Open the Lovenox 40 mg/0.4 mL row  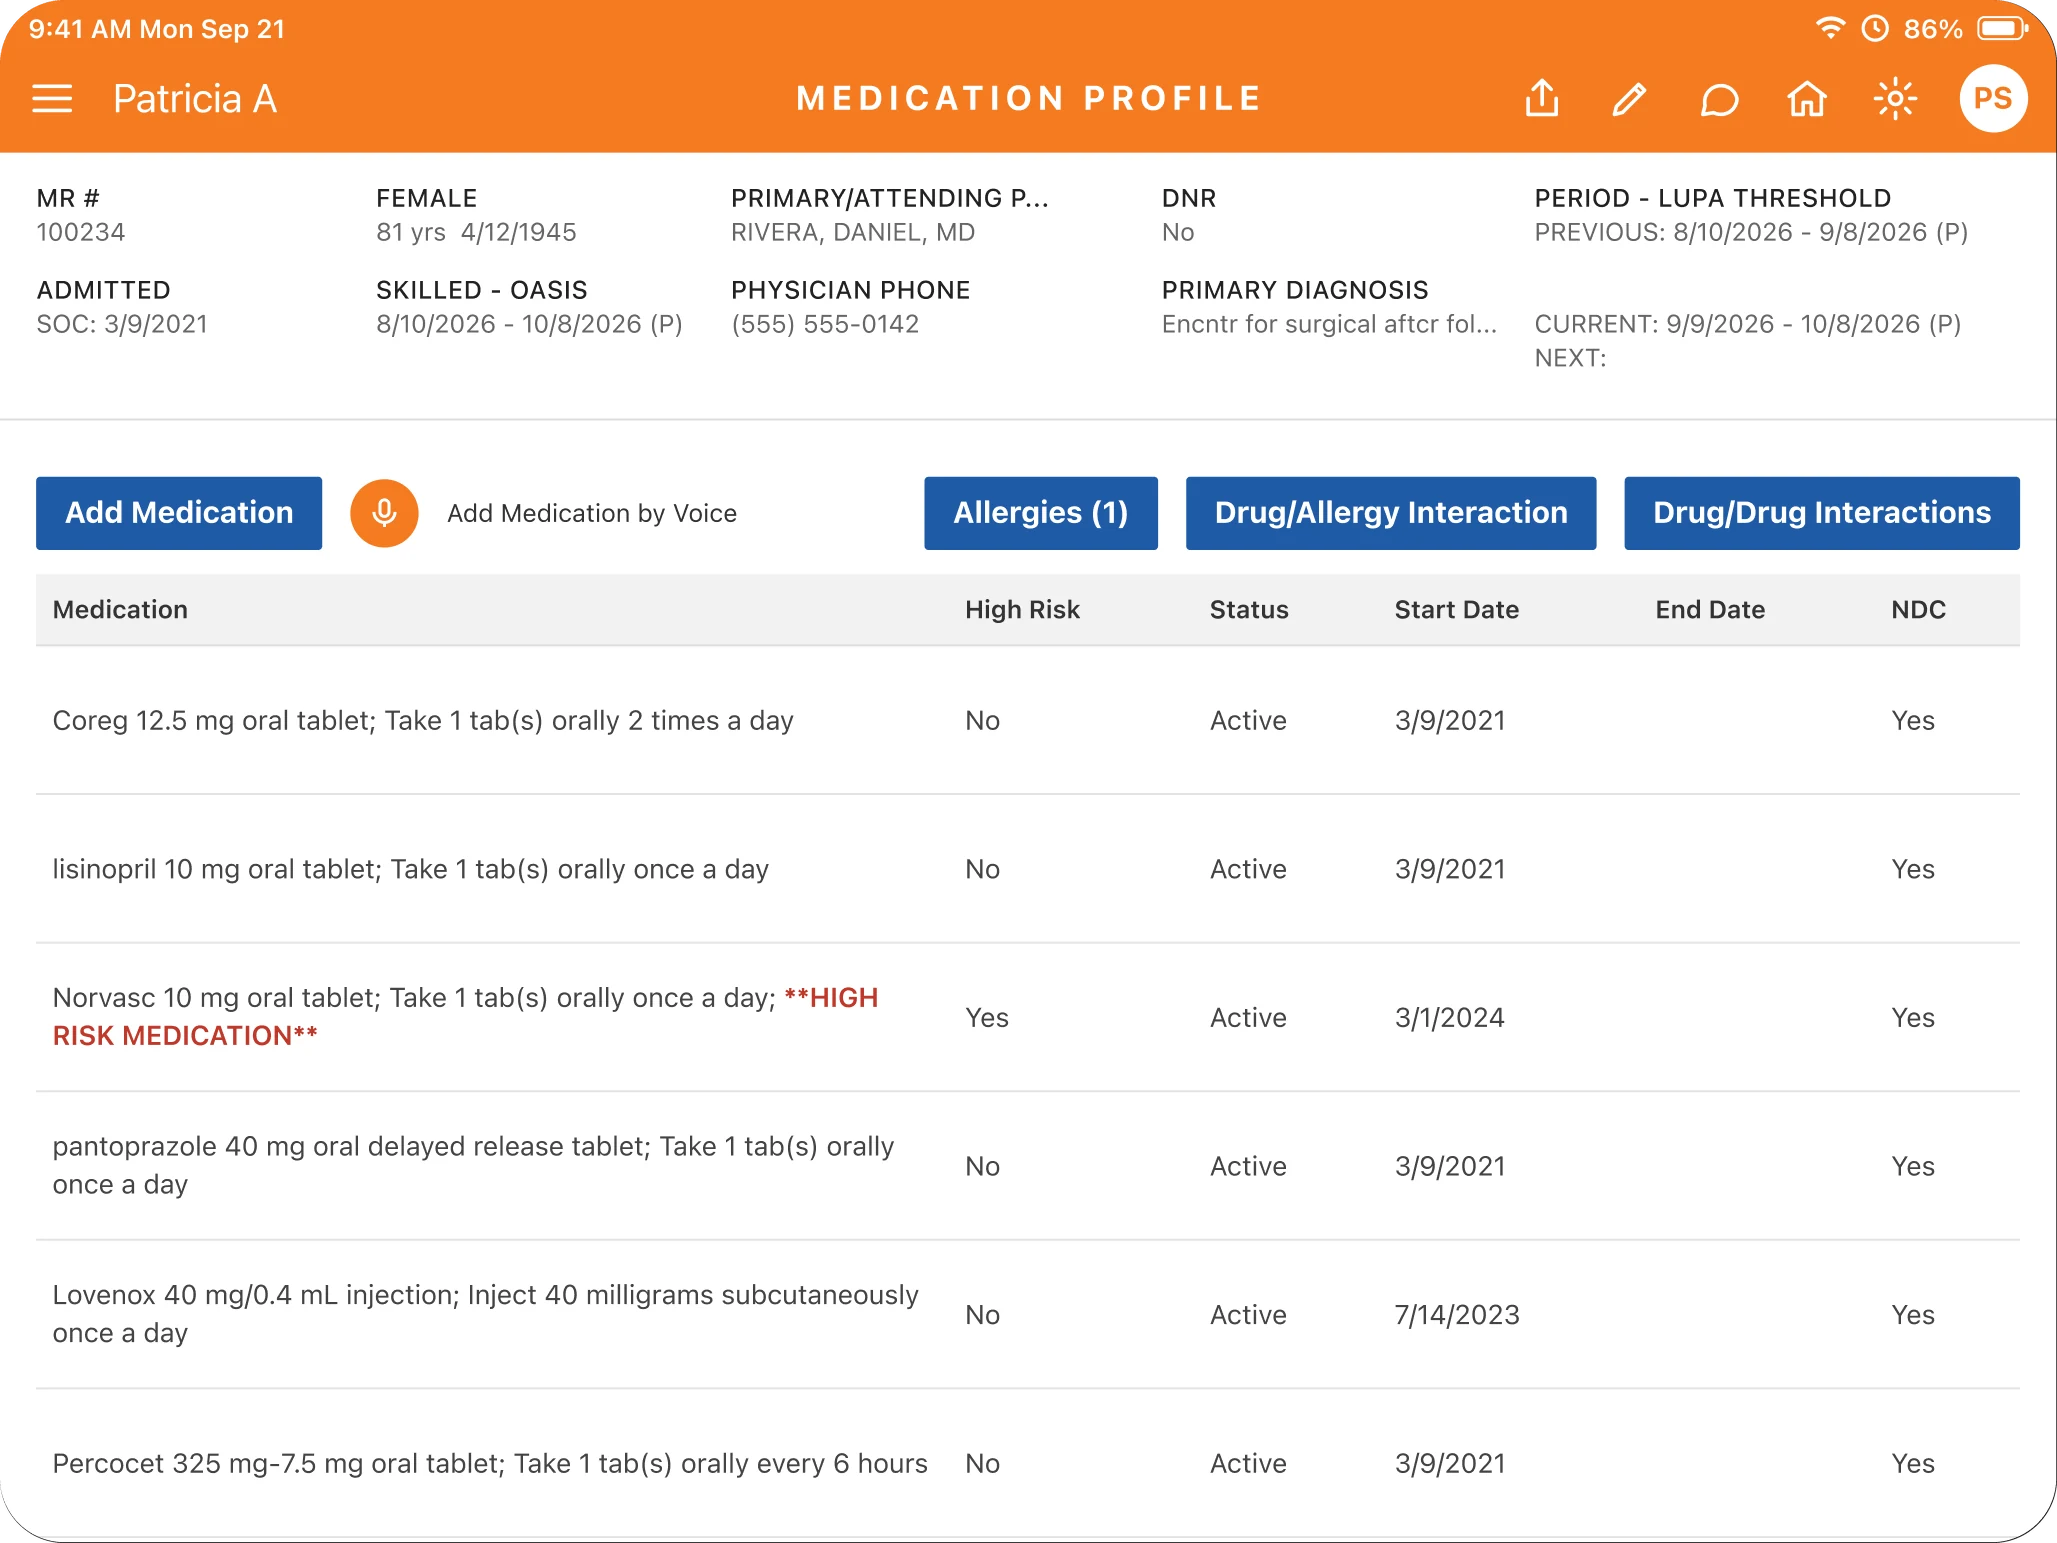click(1027, 1314)
